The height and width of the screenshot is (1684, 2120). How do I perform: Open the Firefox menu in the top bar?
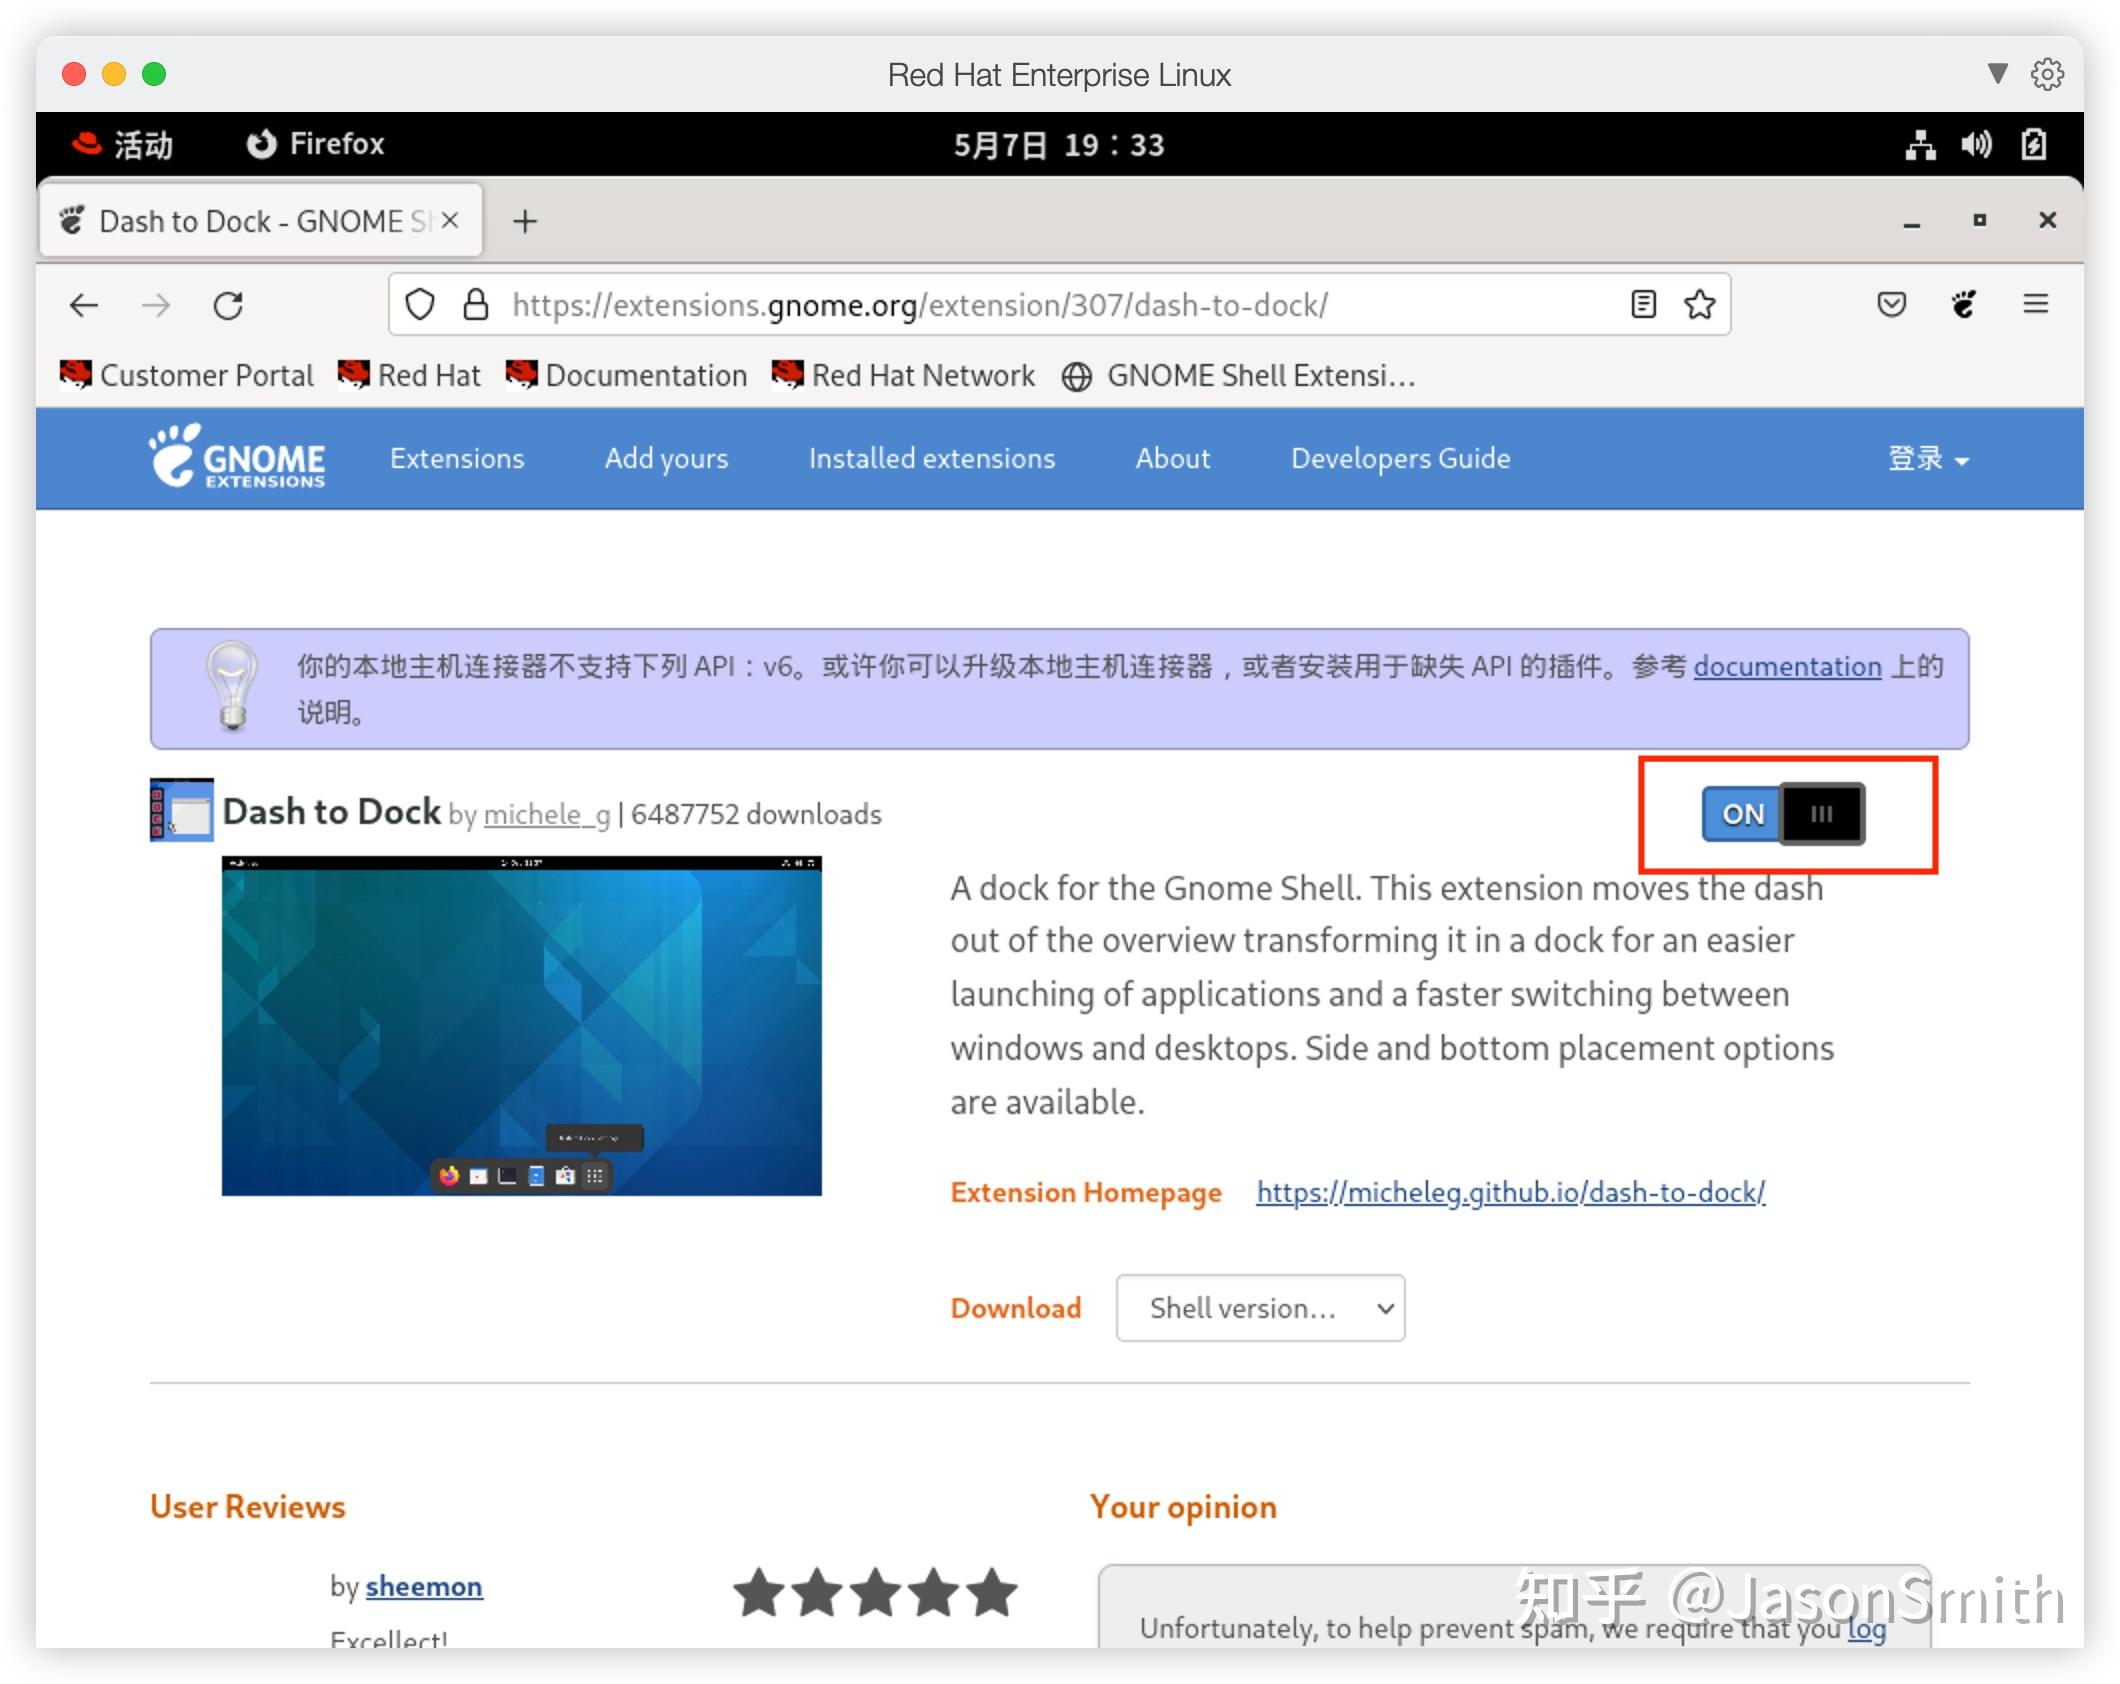pos(314,144)
